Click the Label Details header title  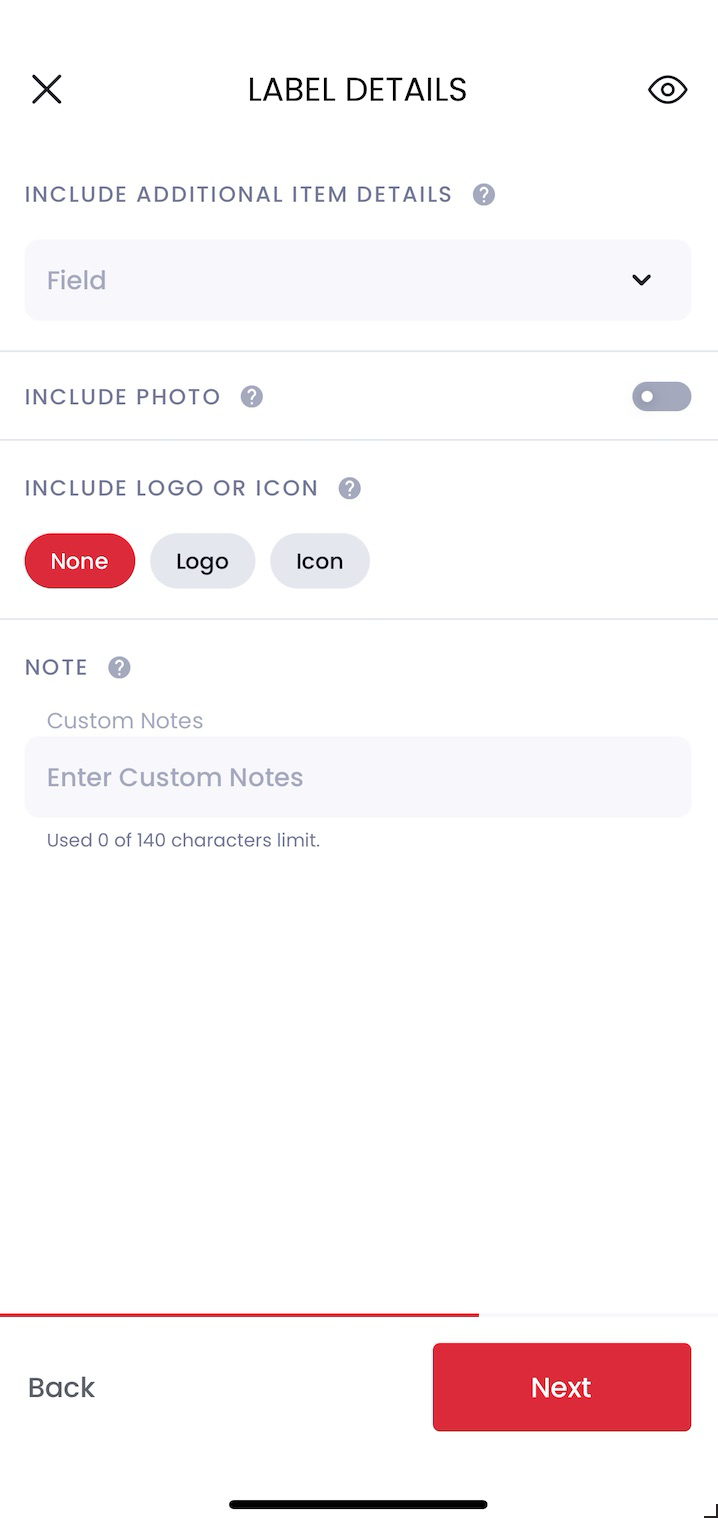click(357, 89)
